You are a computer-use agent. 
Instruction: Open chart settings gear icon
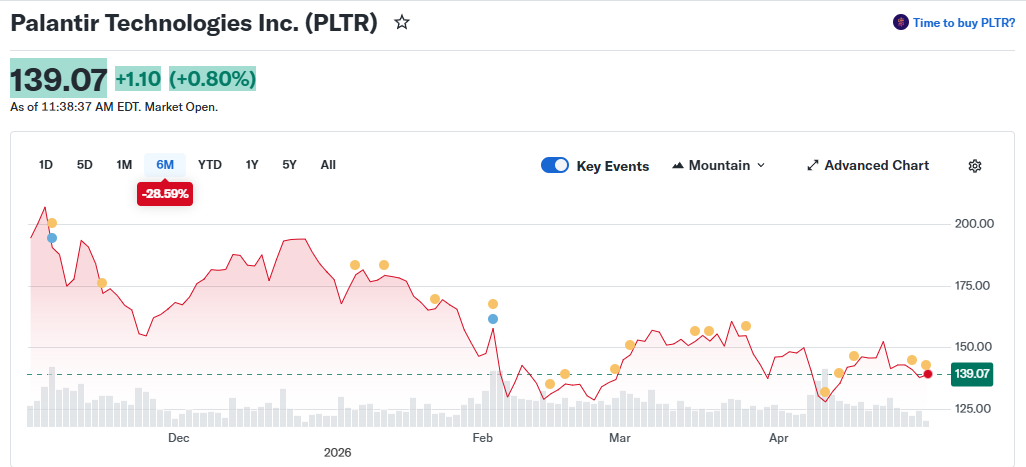(x=975, y=166)
